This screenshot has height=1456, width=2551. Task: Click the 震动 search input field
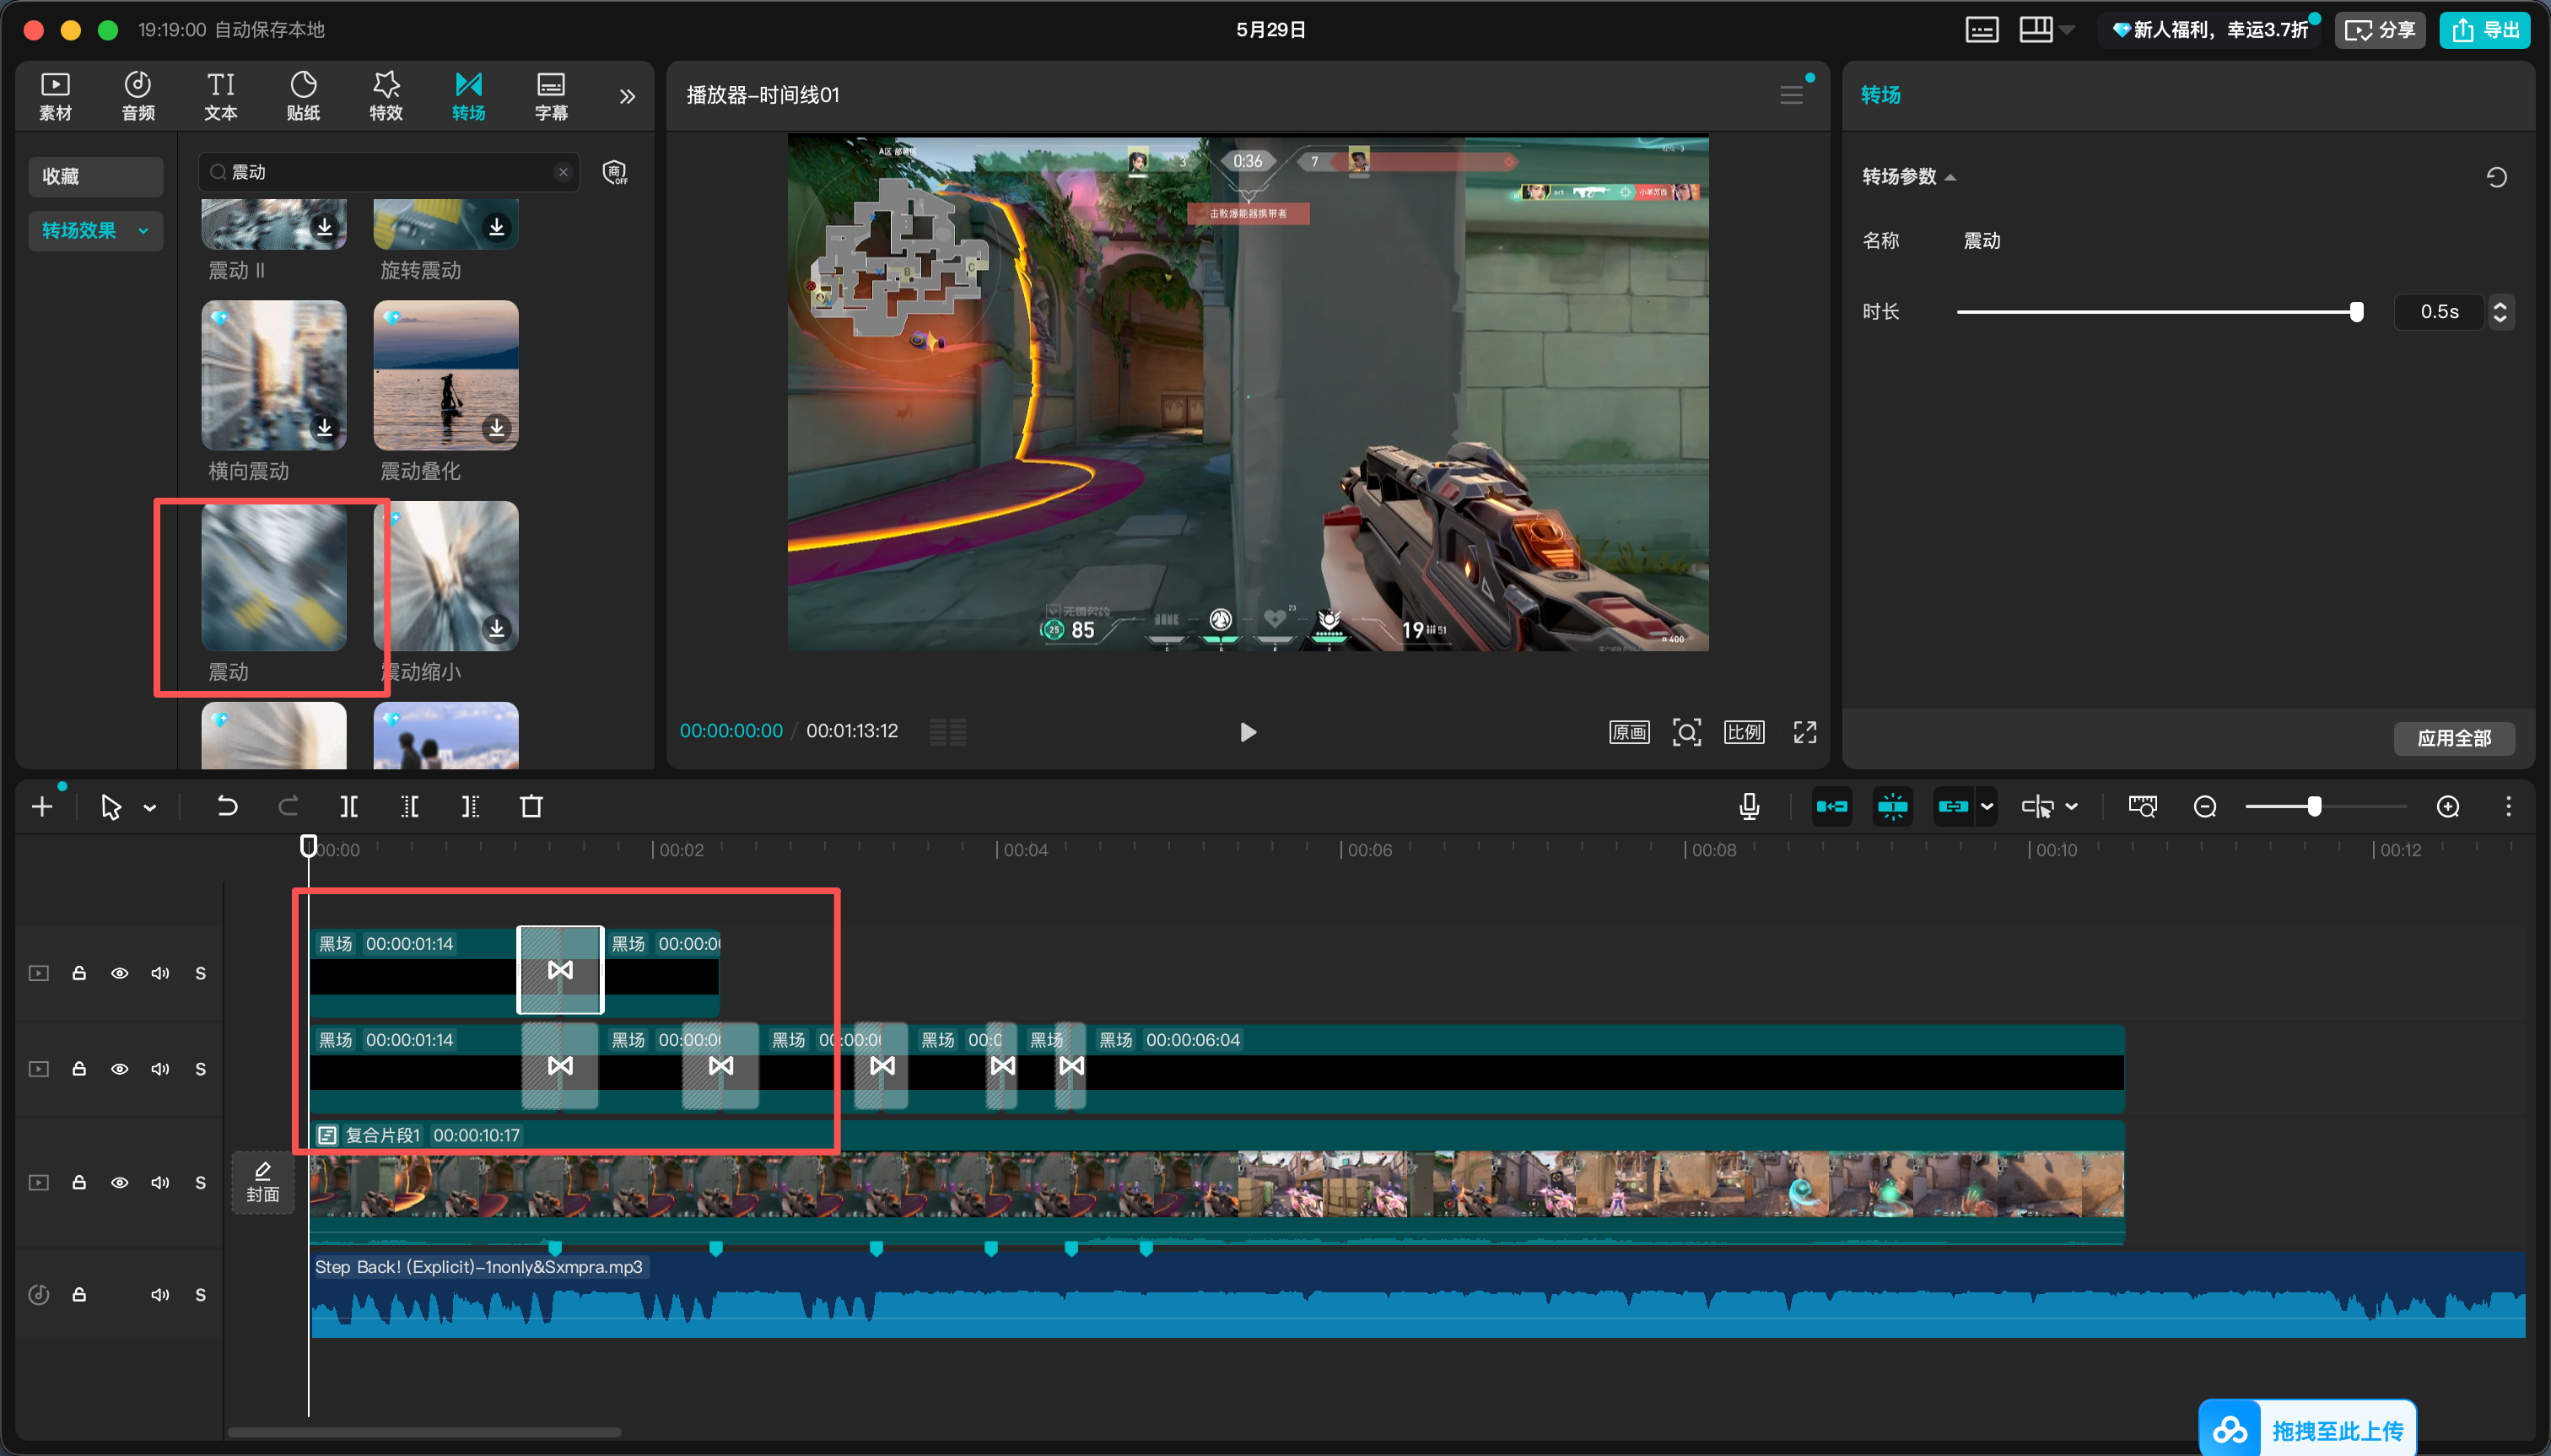pos(388,172)
